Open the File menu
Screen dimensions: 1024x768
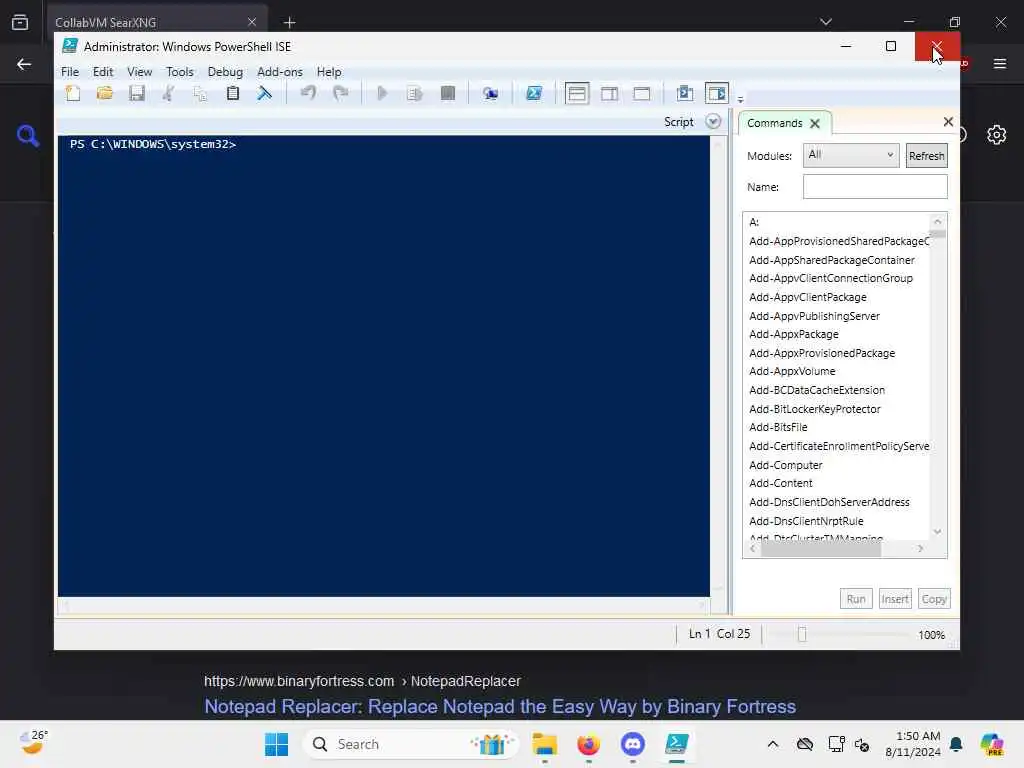pyautogui.click(x=70, y=72)
